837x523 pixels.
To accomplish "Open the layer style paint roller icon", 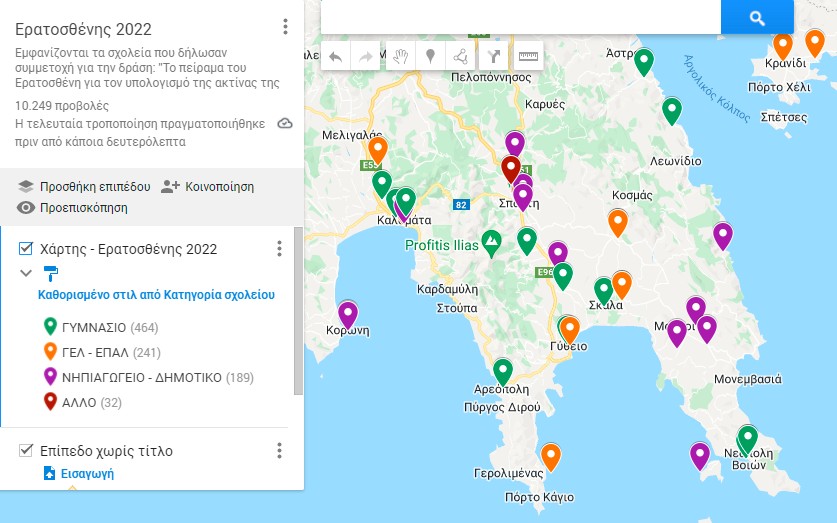I will coord(51,272).
